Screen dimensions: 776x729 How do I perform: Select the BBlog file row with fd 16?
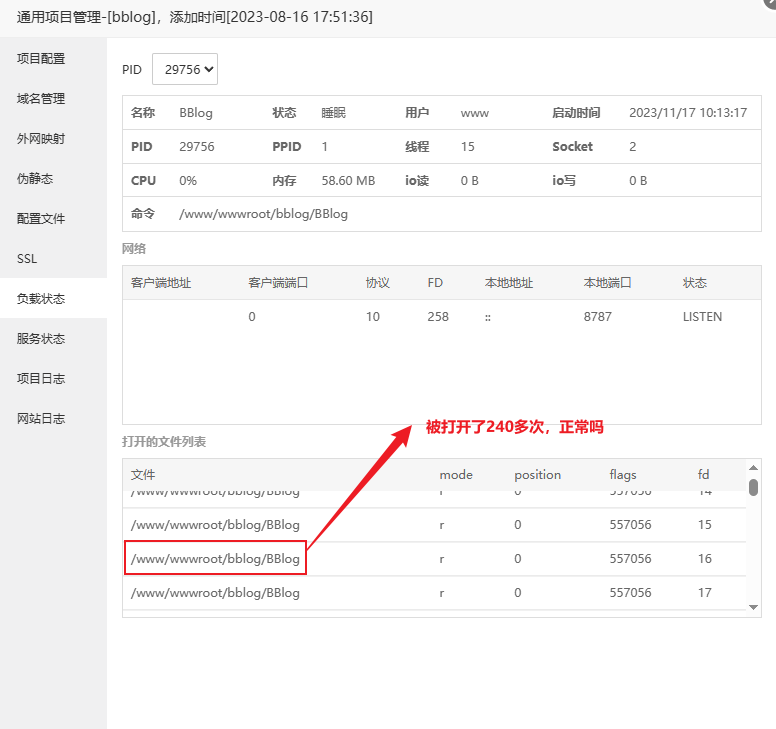click(434, 559)
